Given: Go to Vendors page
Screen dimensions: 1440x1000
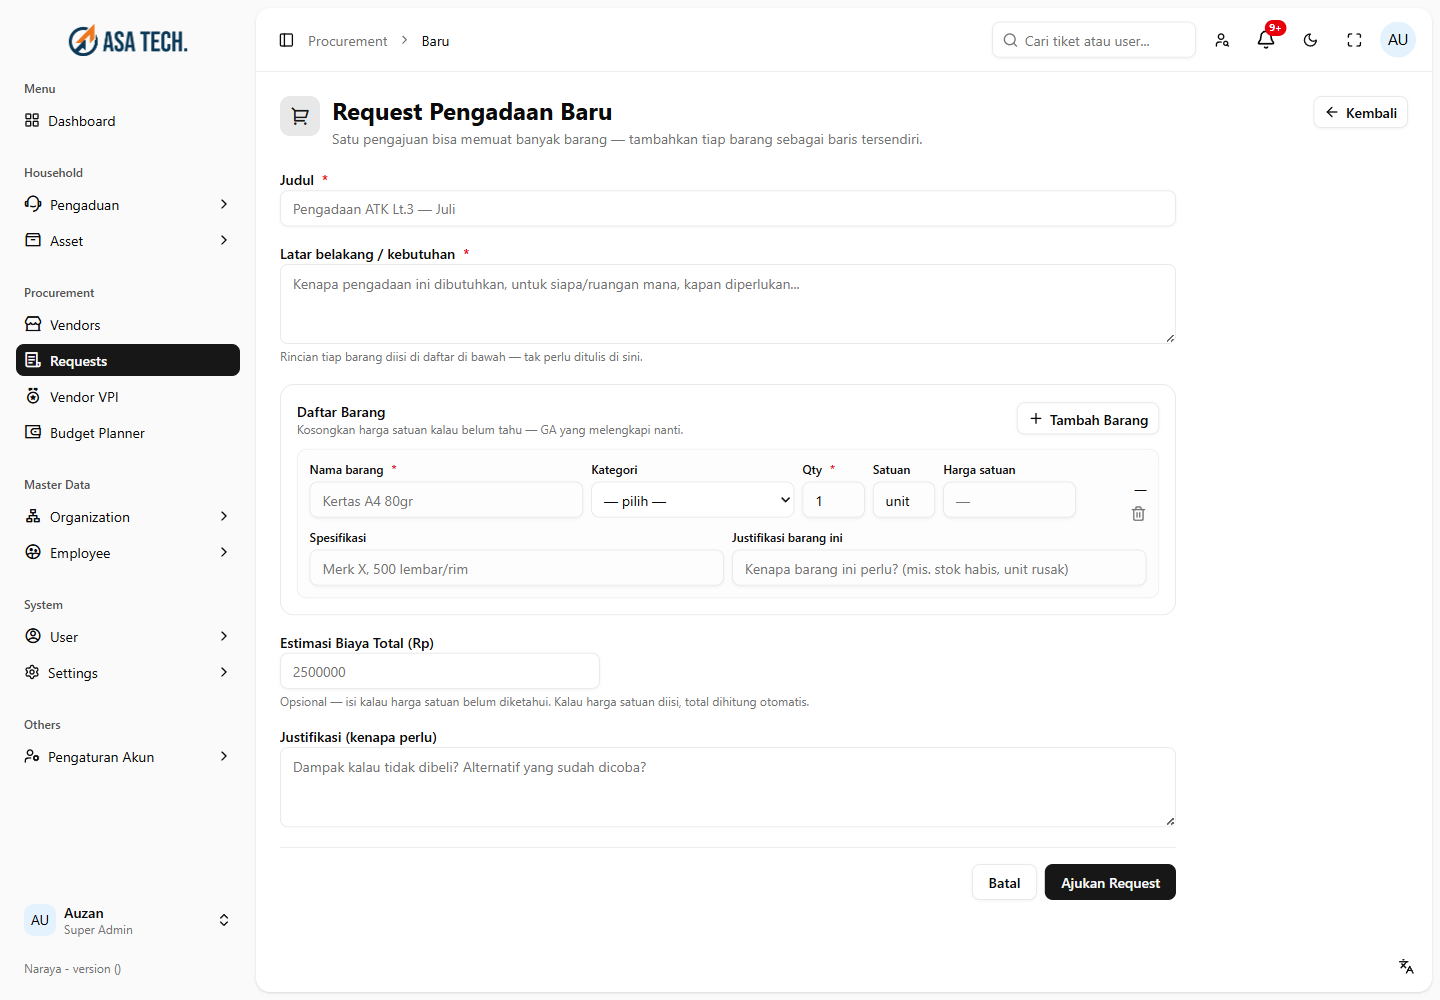Looking at the screenshot, I should [x=128, y=325].
